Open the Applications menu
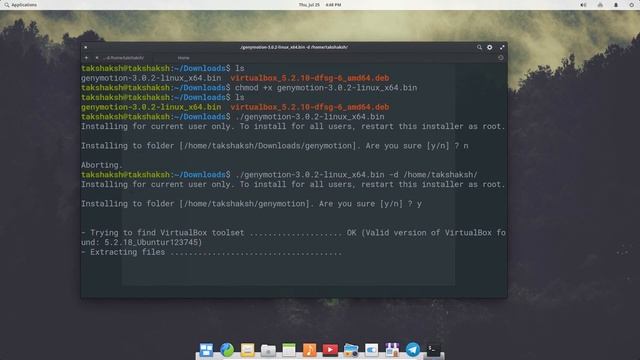 [20, 5]
